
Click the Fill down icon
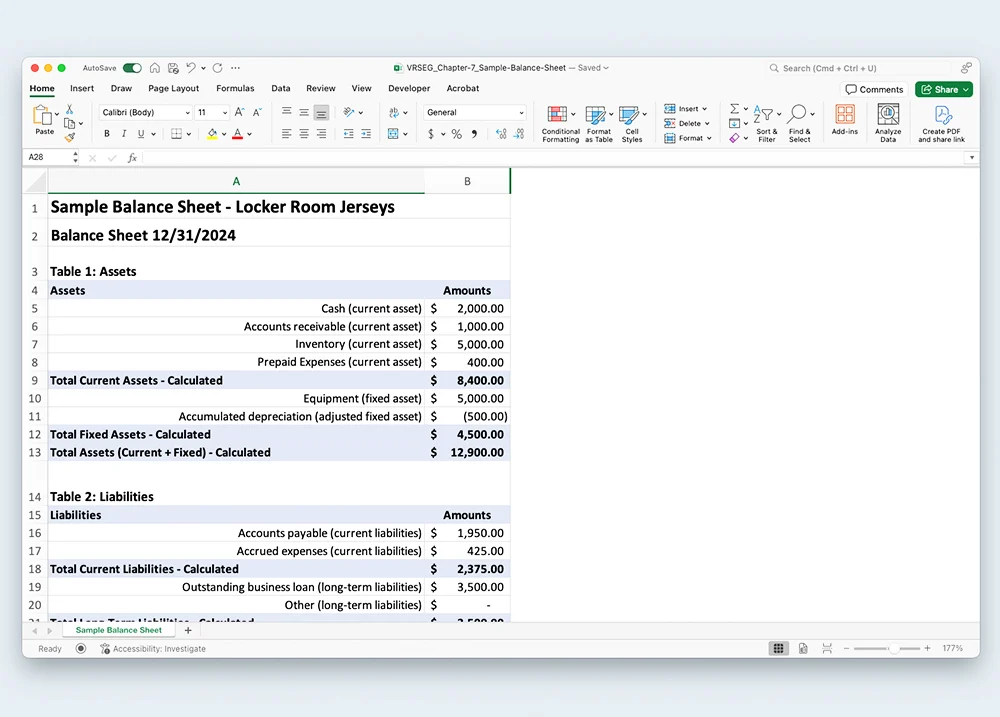click(x=735, y=123)
